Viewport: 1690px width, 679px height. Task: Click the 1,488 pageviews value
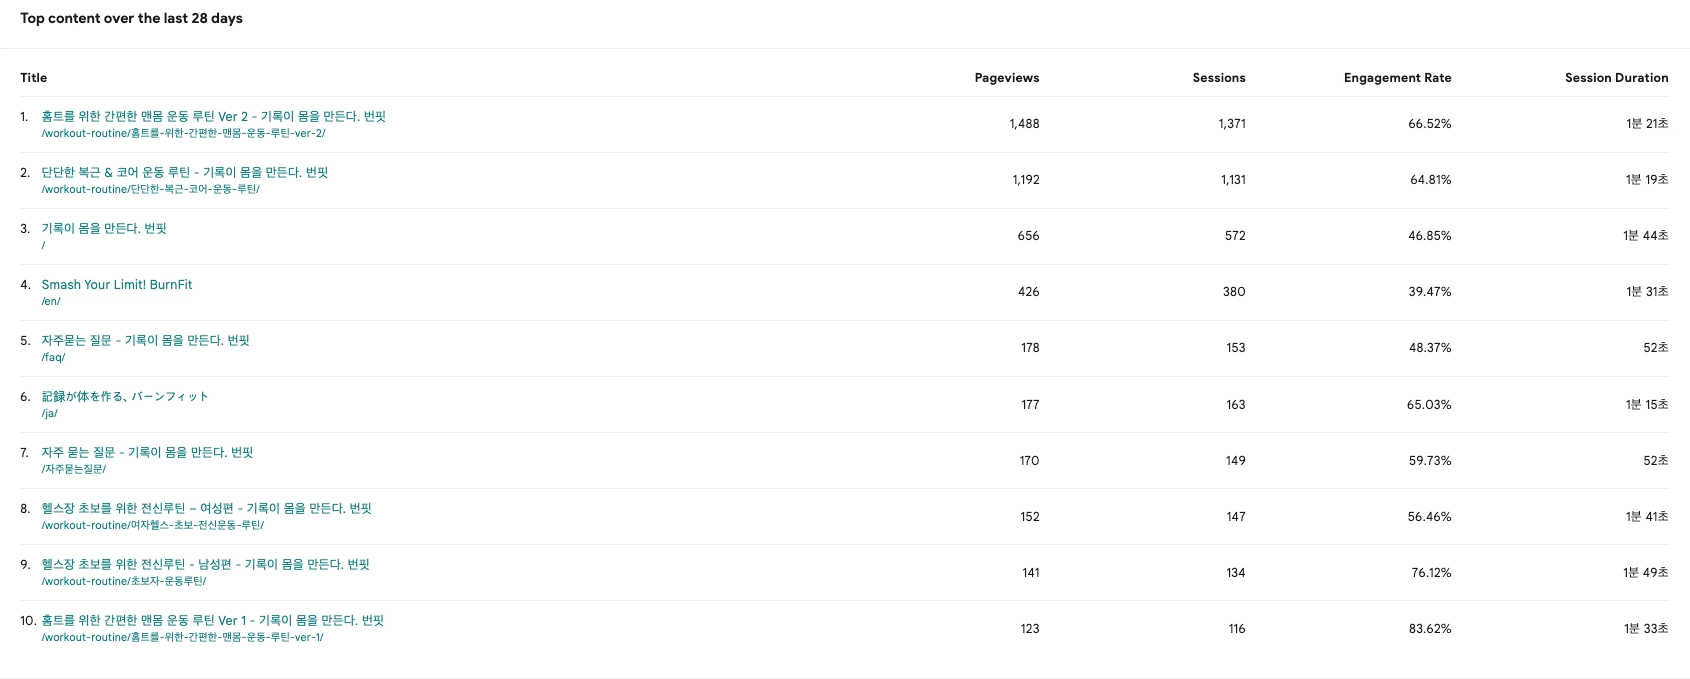tap(1024, 124)
